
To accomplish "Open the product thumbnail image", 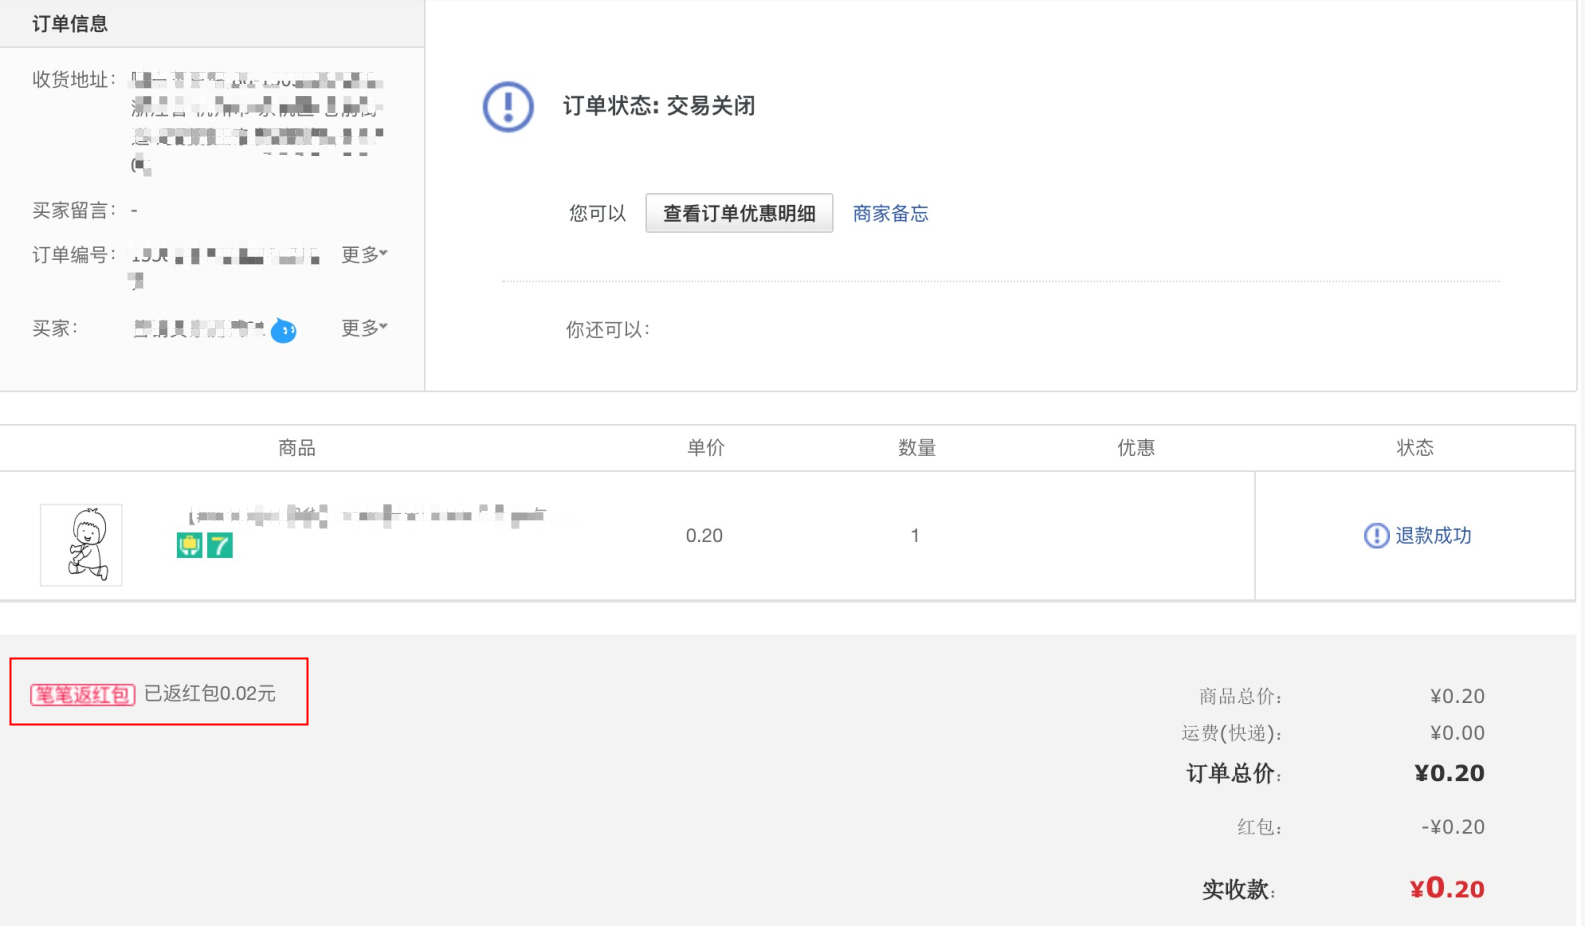I will 81,544.
